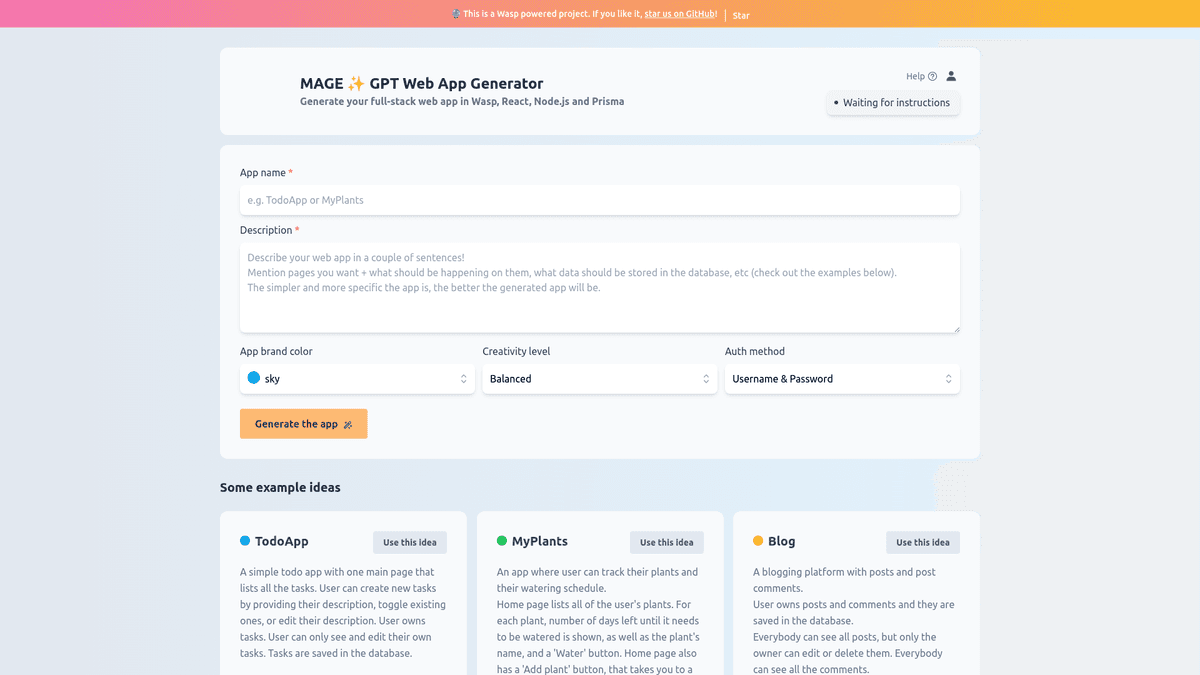Viewport: 1200px width, 675px height.
Task: Click the Star button in banner
Action: 741,15
